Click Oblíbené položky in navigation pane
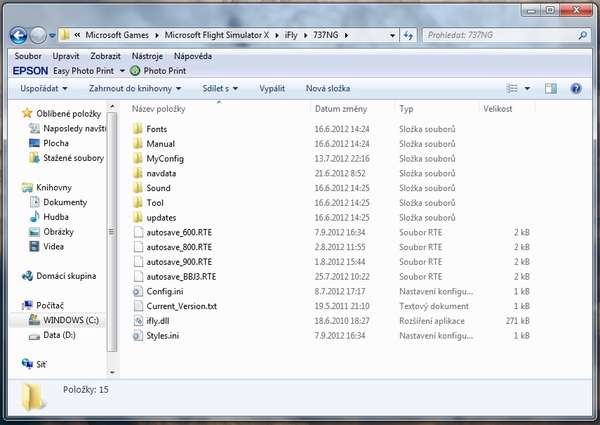The image size is (600, 425). point(68,114)
